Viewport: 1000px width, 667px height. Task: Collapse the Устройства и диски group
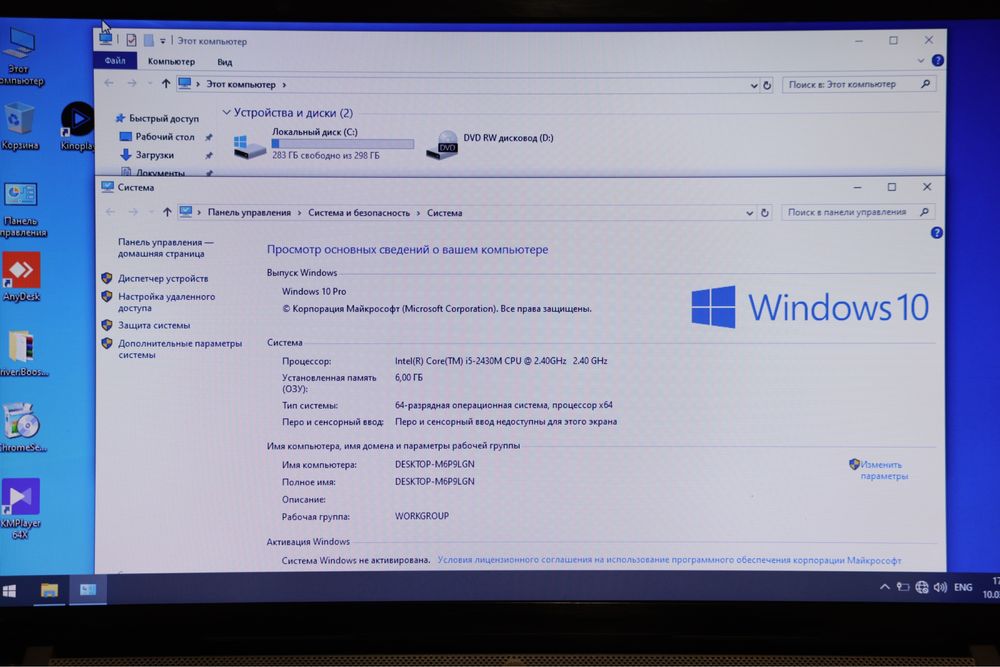click(226, 112)
